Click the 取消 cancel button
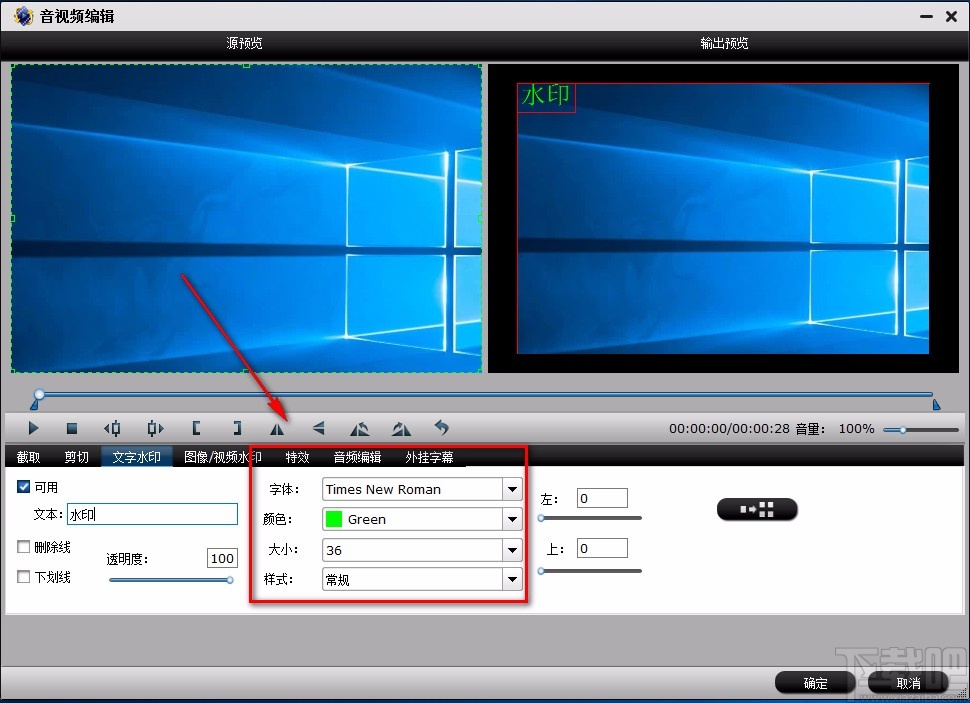Viewport: 970px width, 703px height. click(x=908, y=682)
